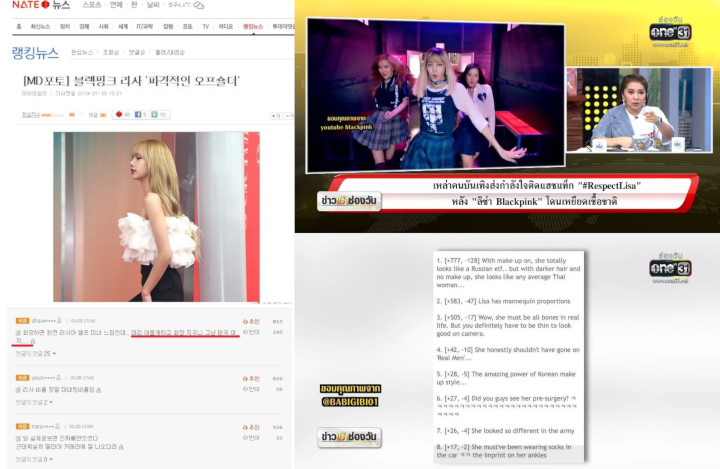Click the NATE news logo
The image size is (720, 469).
41,5
